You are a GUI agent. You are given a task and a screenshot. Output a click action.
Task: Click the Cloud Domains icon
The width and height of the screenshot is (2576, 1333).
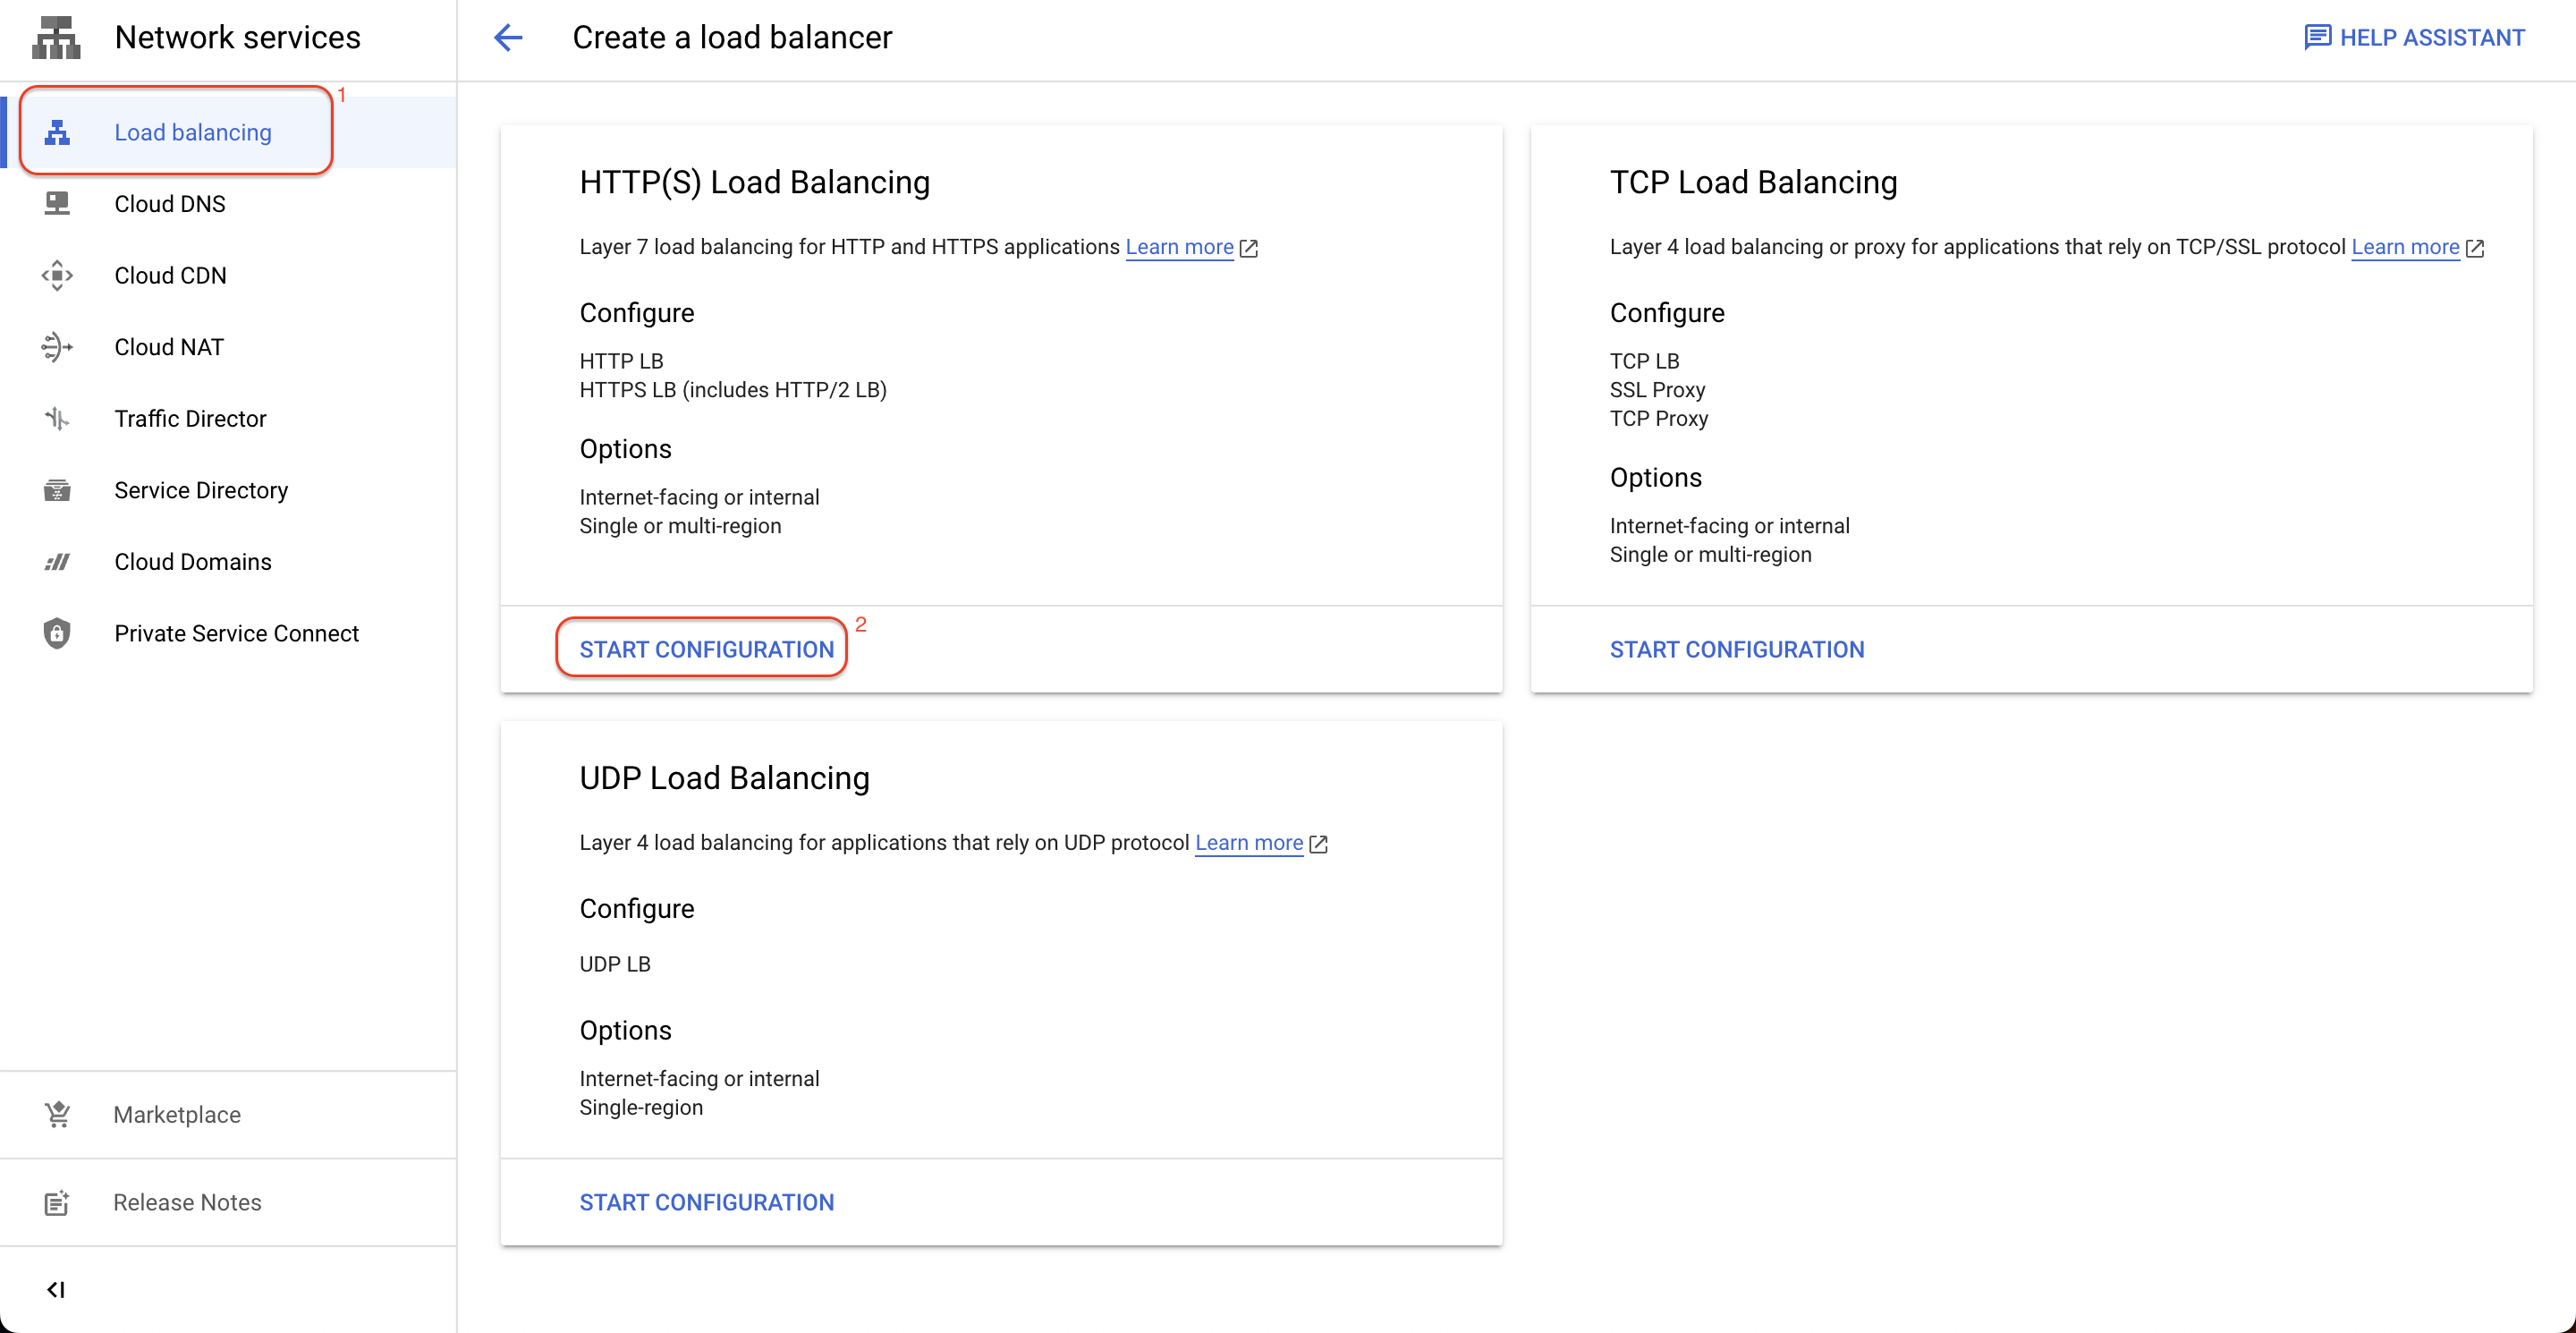[x=57, y=561]
